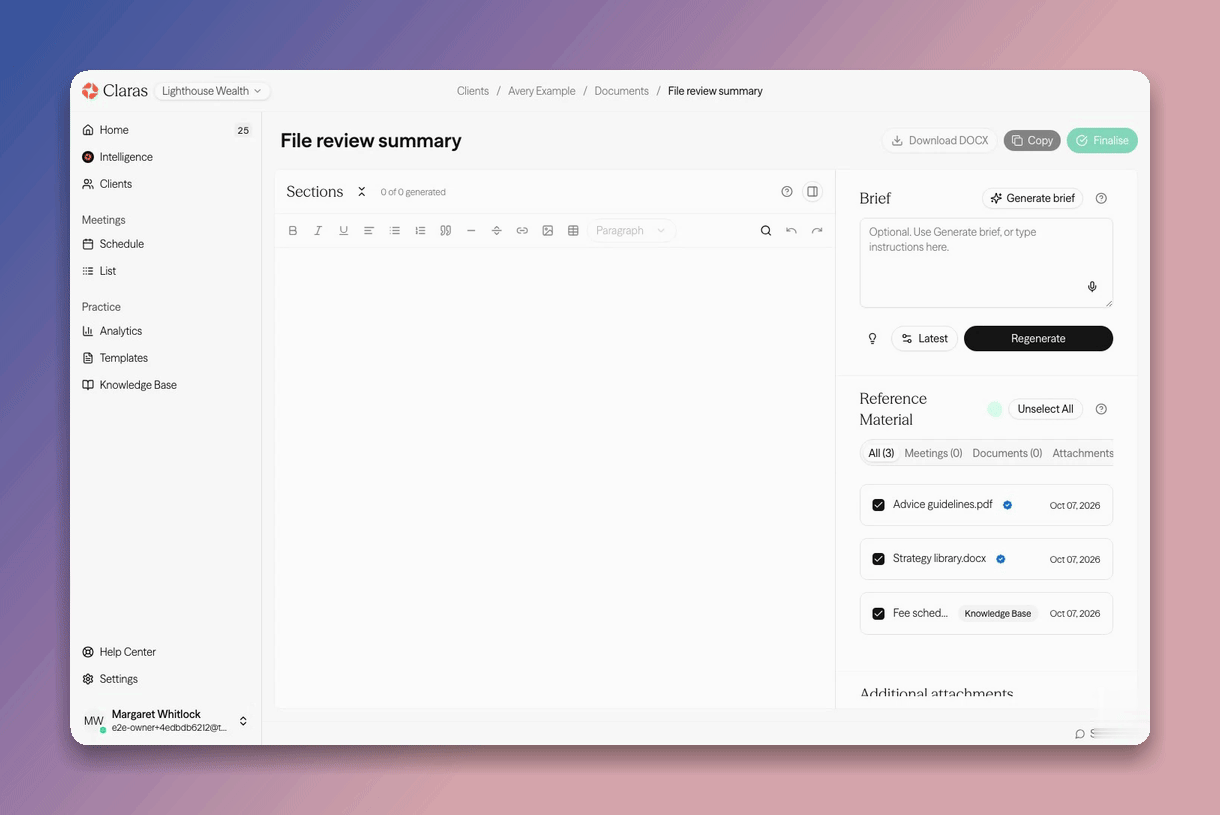1220x815 pixels.
Task: Open help for the Brief panel
Action: [x=1101, y=198]
